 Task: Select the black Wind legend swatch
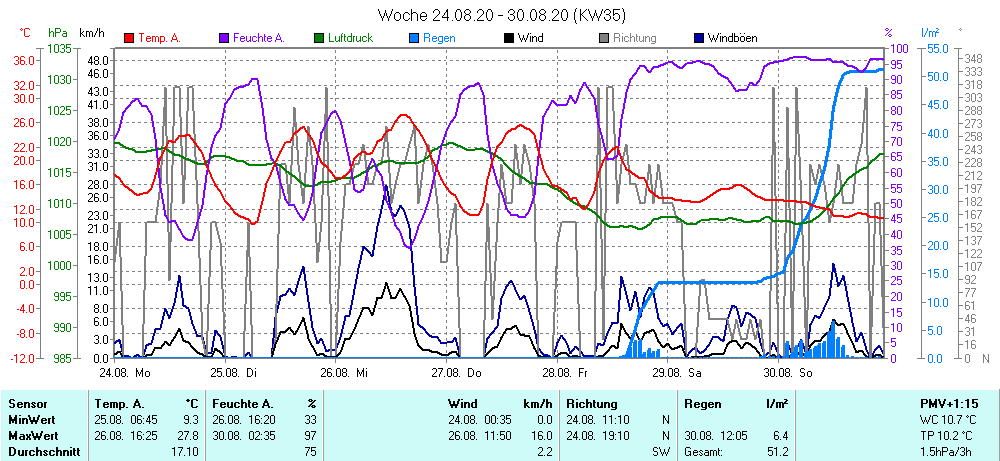(509, 38)
